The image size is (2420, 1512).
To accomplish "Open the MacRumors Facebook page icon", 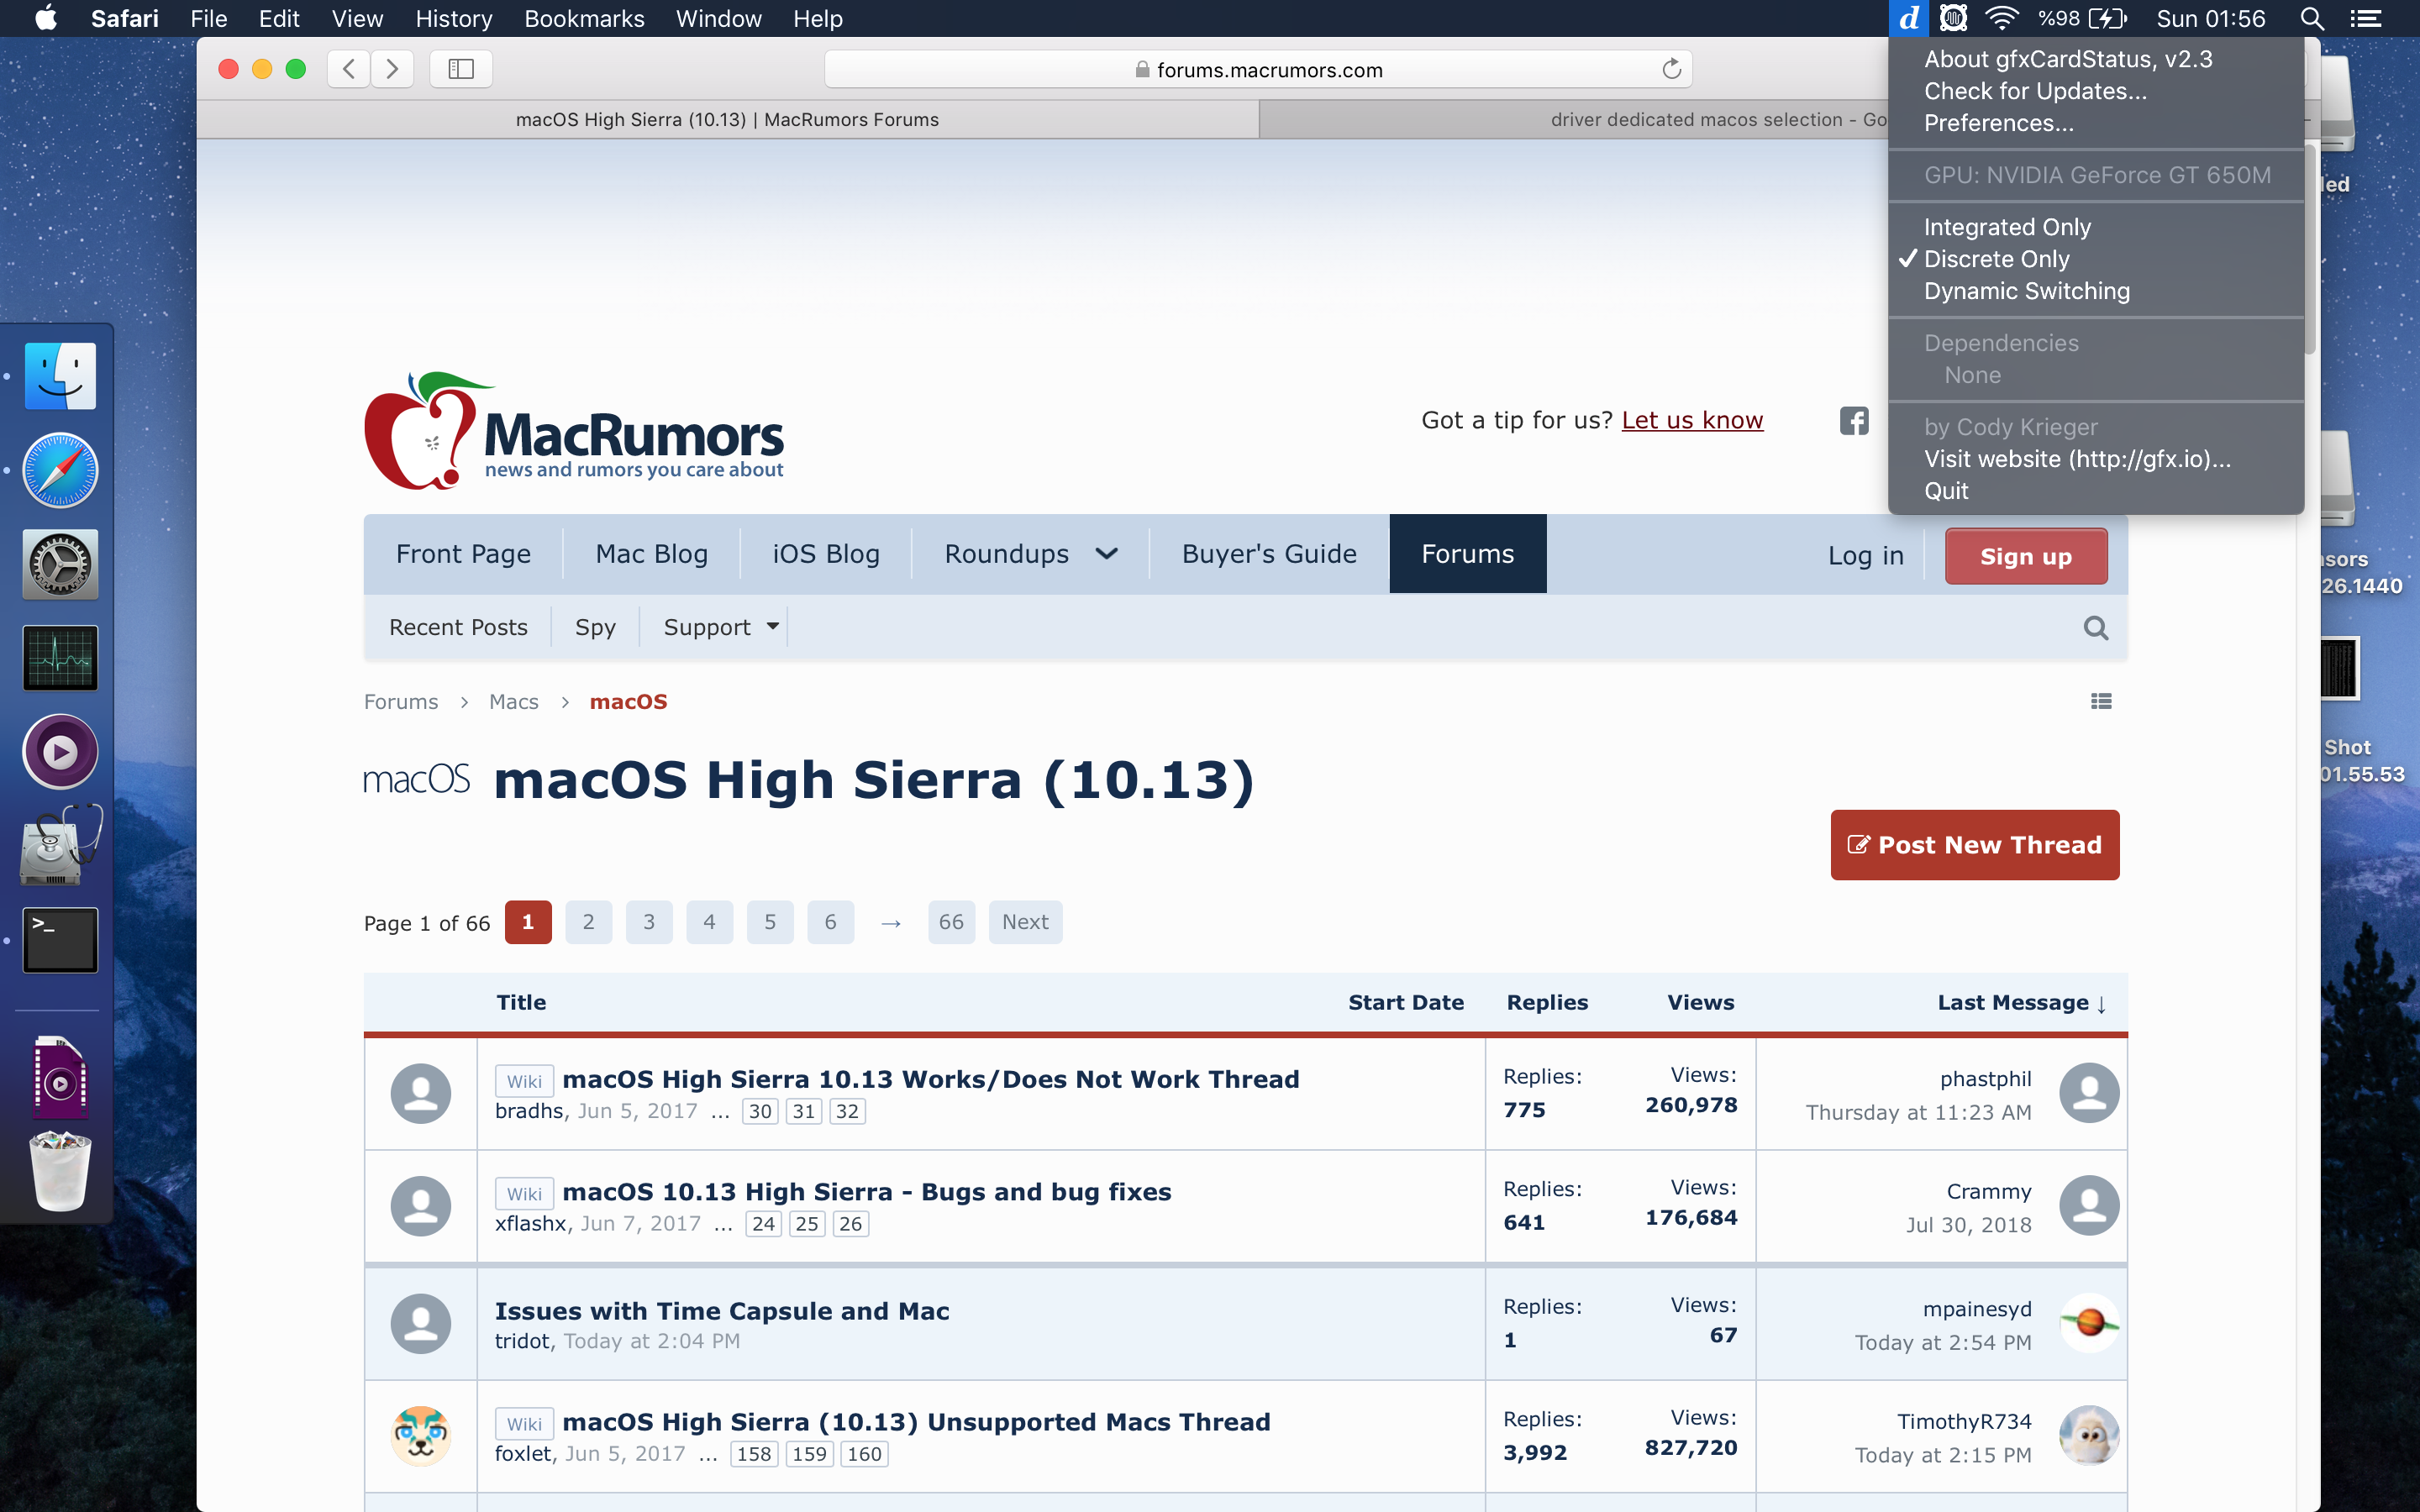I will click(x=1854, y=421).
